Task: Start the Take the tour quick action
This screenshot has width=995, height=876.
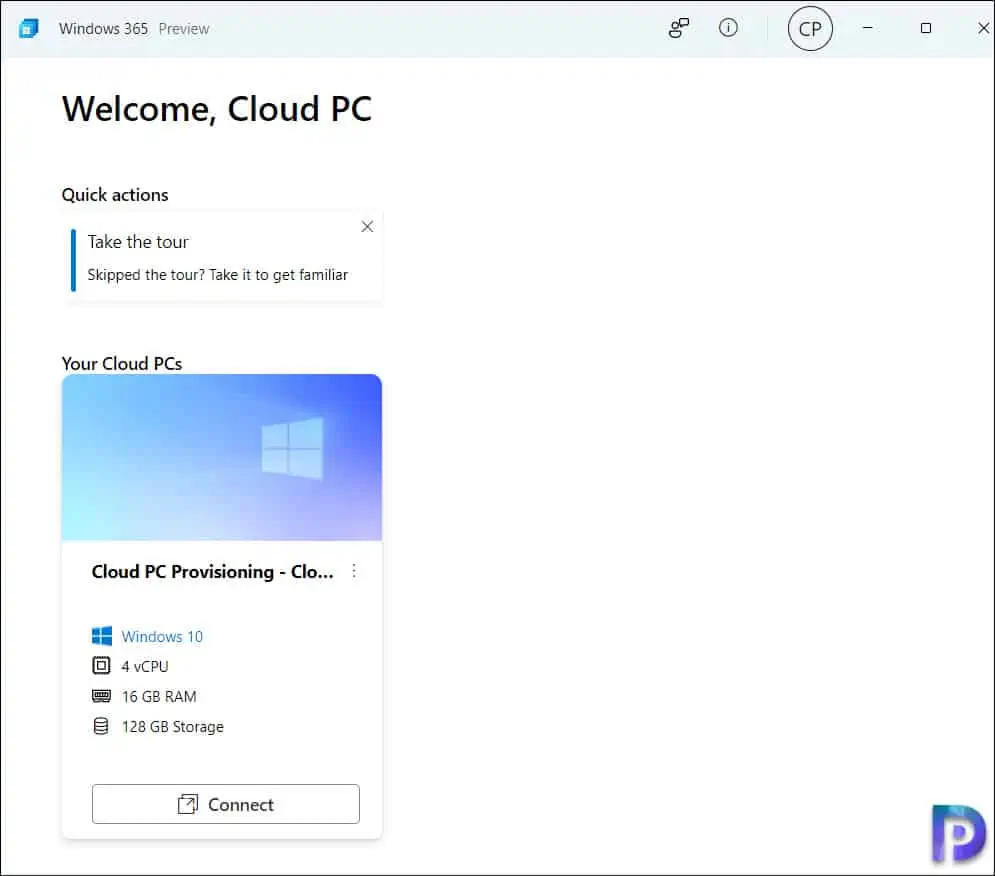Action: click(223, 258)
